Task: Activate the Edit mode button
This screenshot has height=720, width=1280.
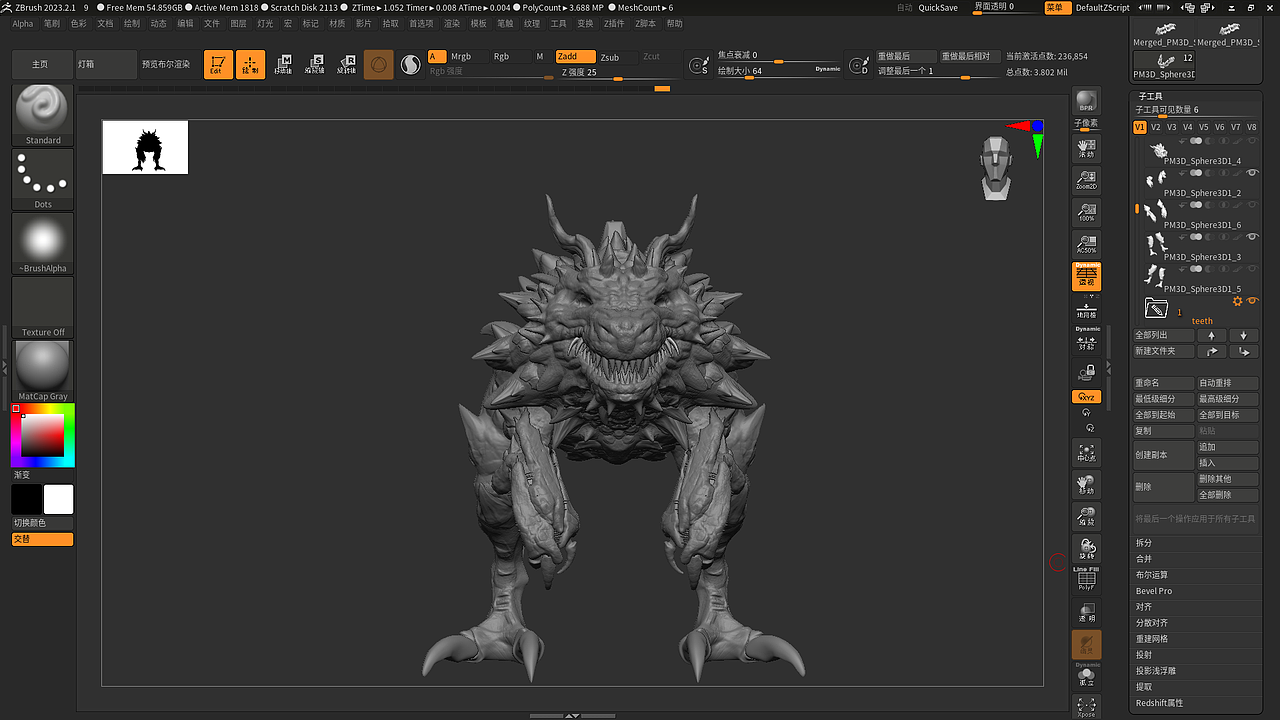Action: 218,65
